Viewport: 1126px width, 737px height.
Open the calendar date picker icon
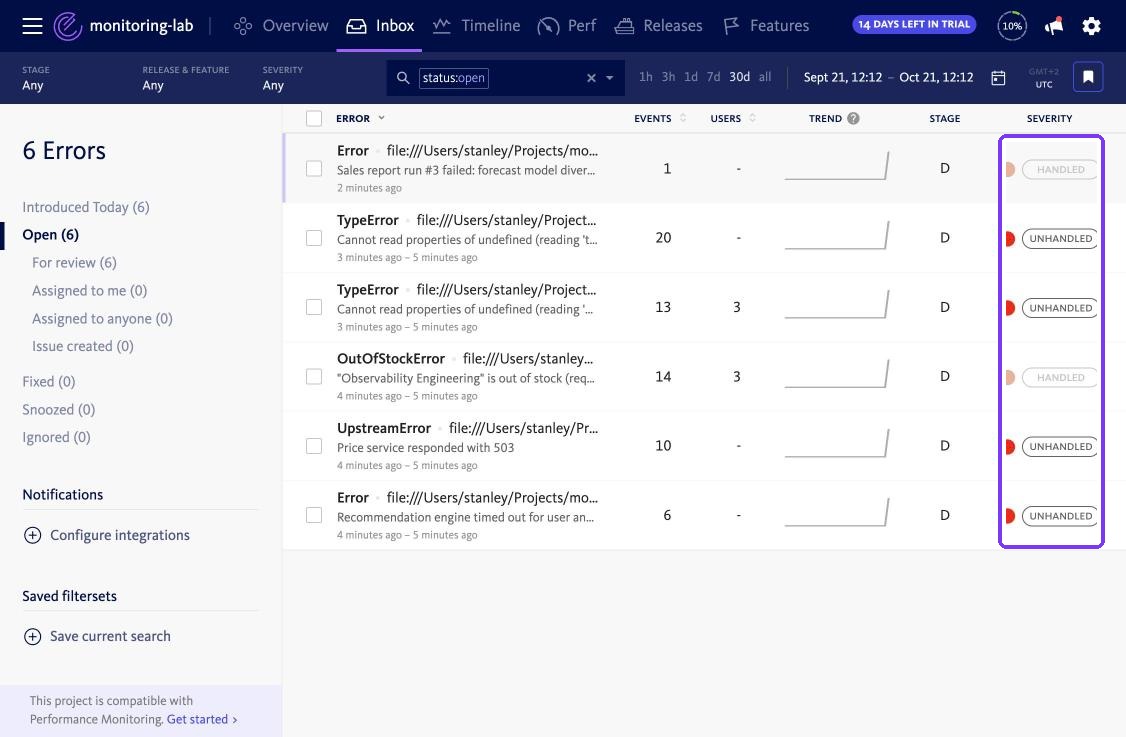point(998,78)
